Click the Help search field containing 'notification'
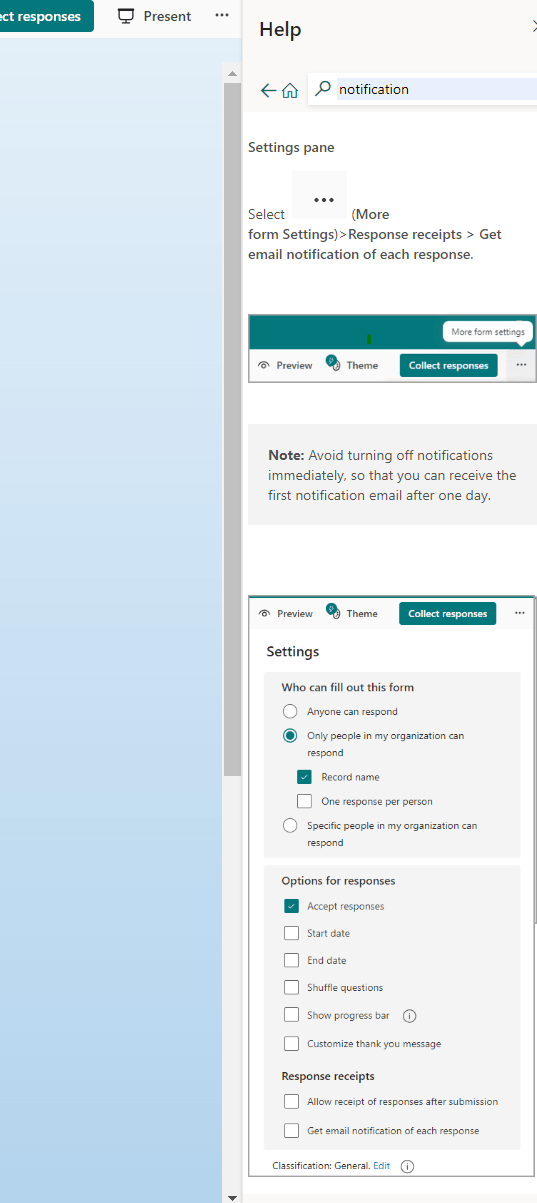Viewport: 537px width, 1203px height. click(435, 89)
